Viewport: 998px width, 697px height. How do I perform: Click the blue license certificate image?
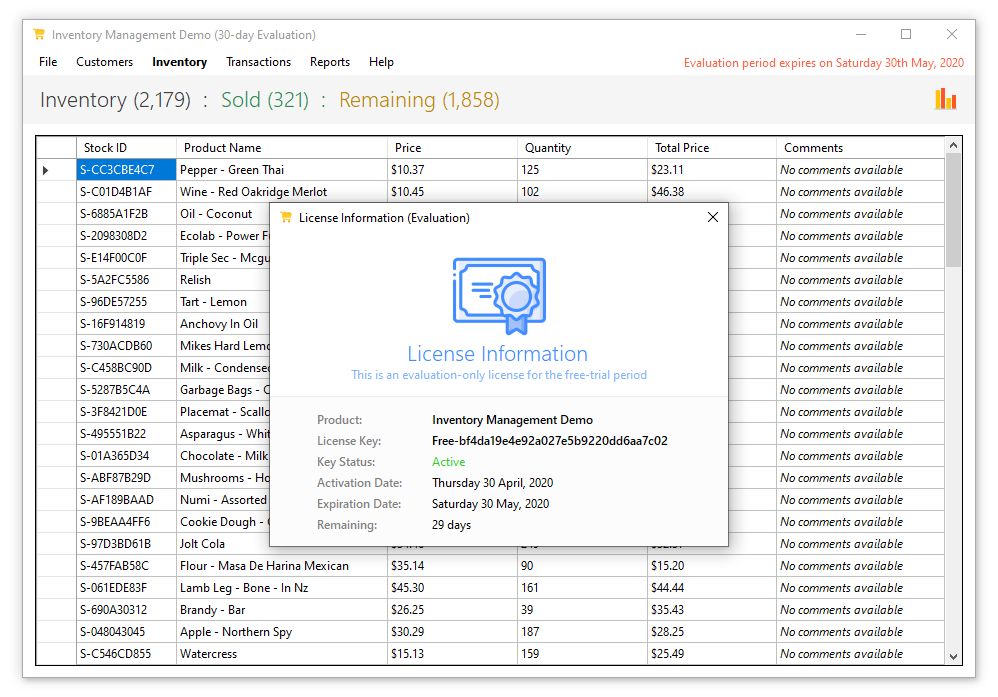click(x=499, y=295)
